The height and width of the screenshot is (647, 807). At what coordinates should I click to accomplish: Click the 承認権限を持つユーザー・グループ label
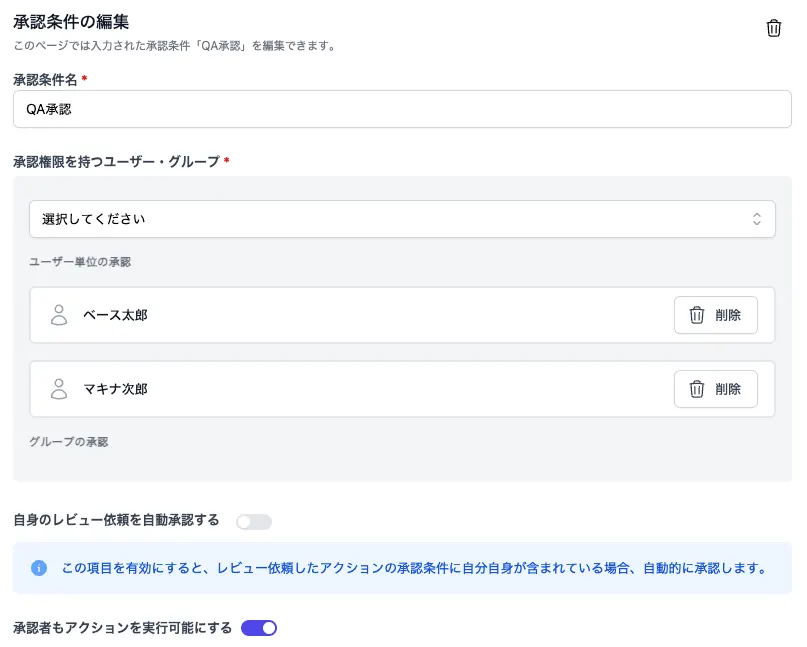pos(116,162)
